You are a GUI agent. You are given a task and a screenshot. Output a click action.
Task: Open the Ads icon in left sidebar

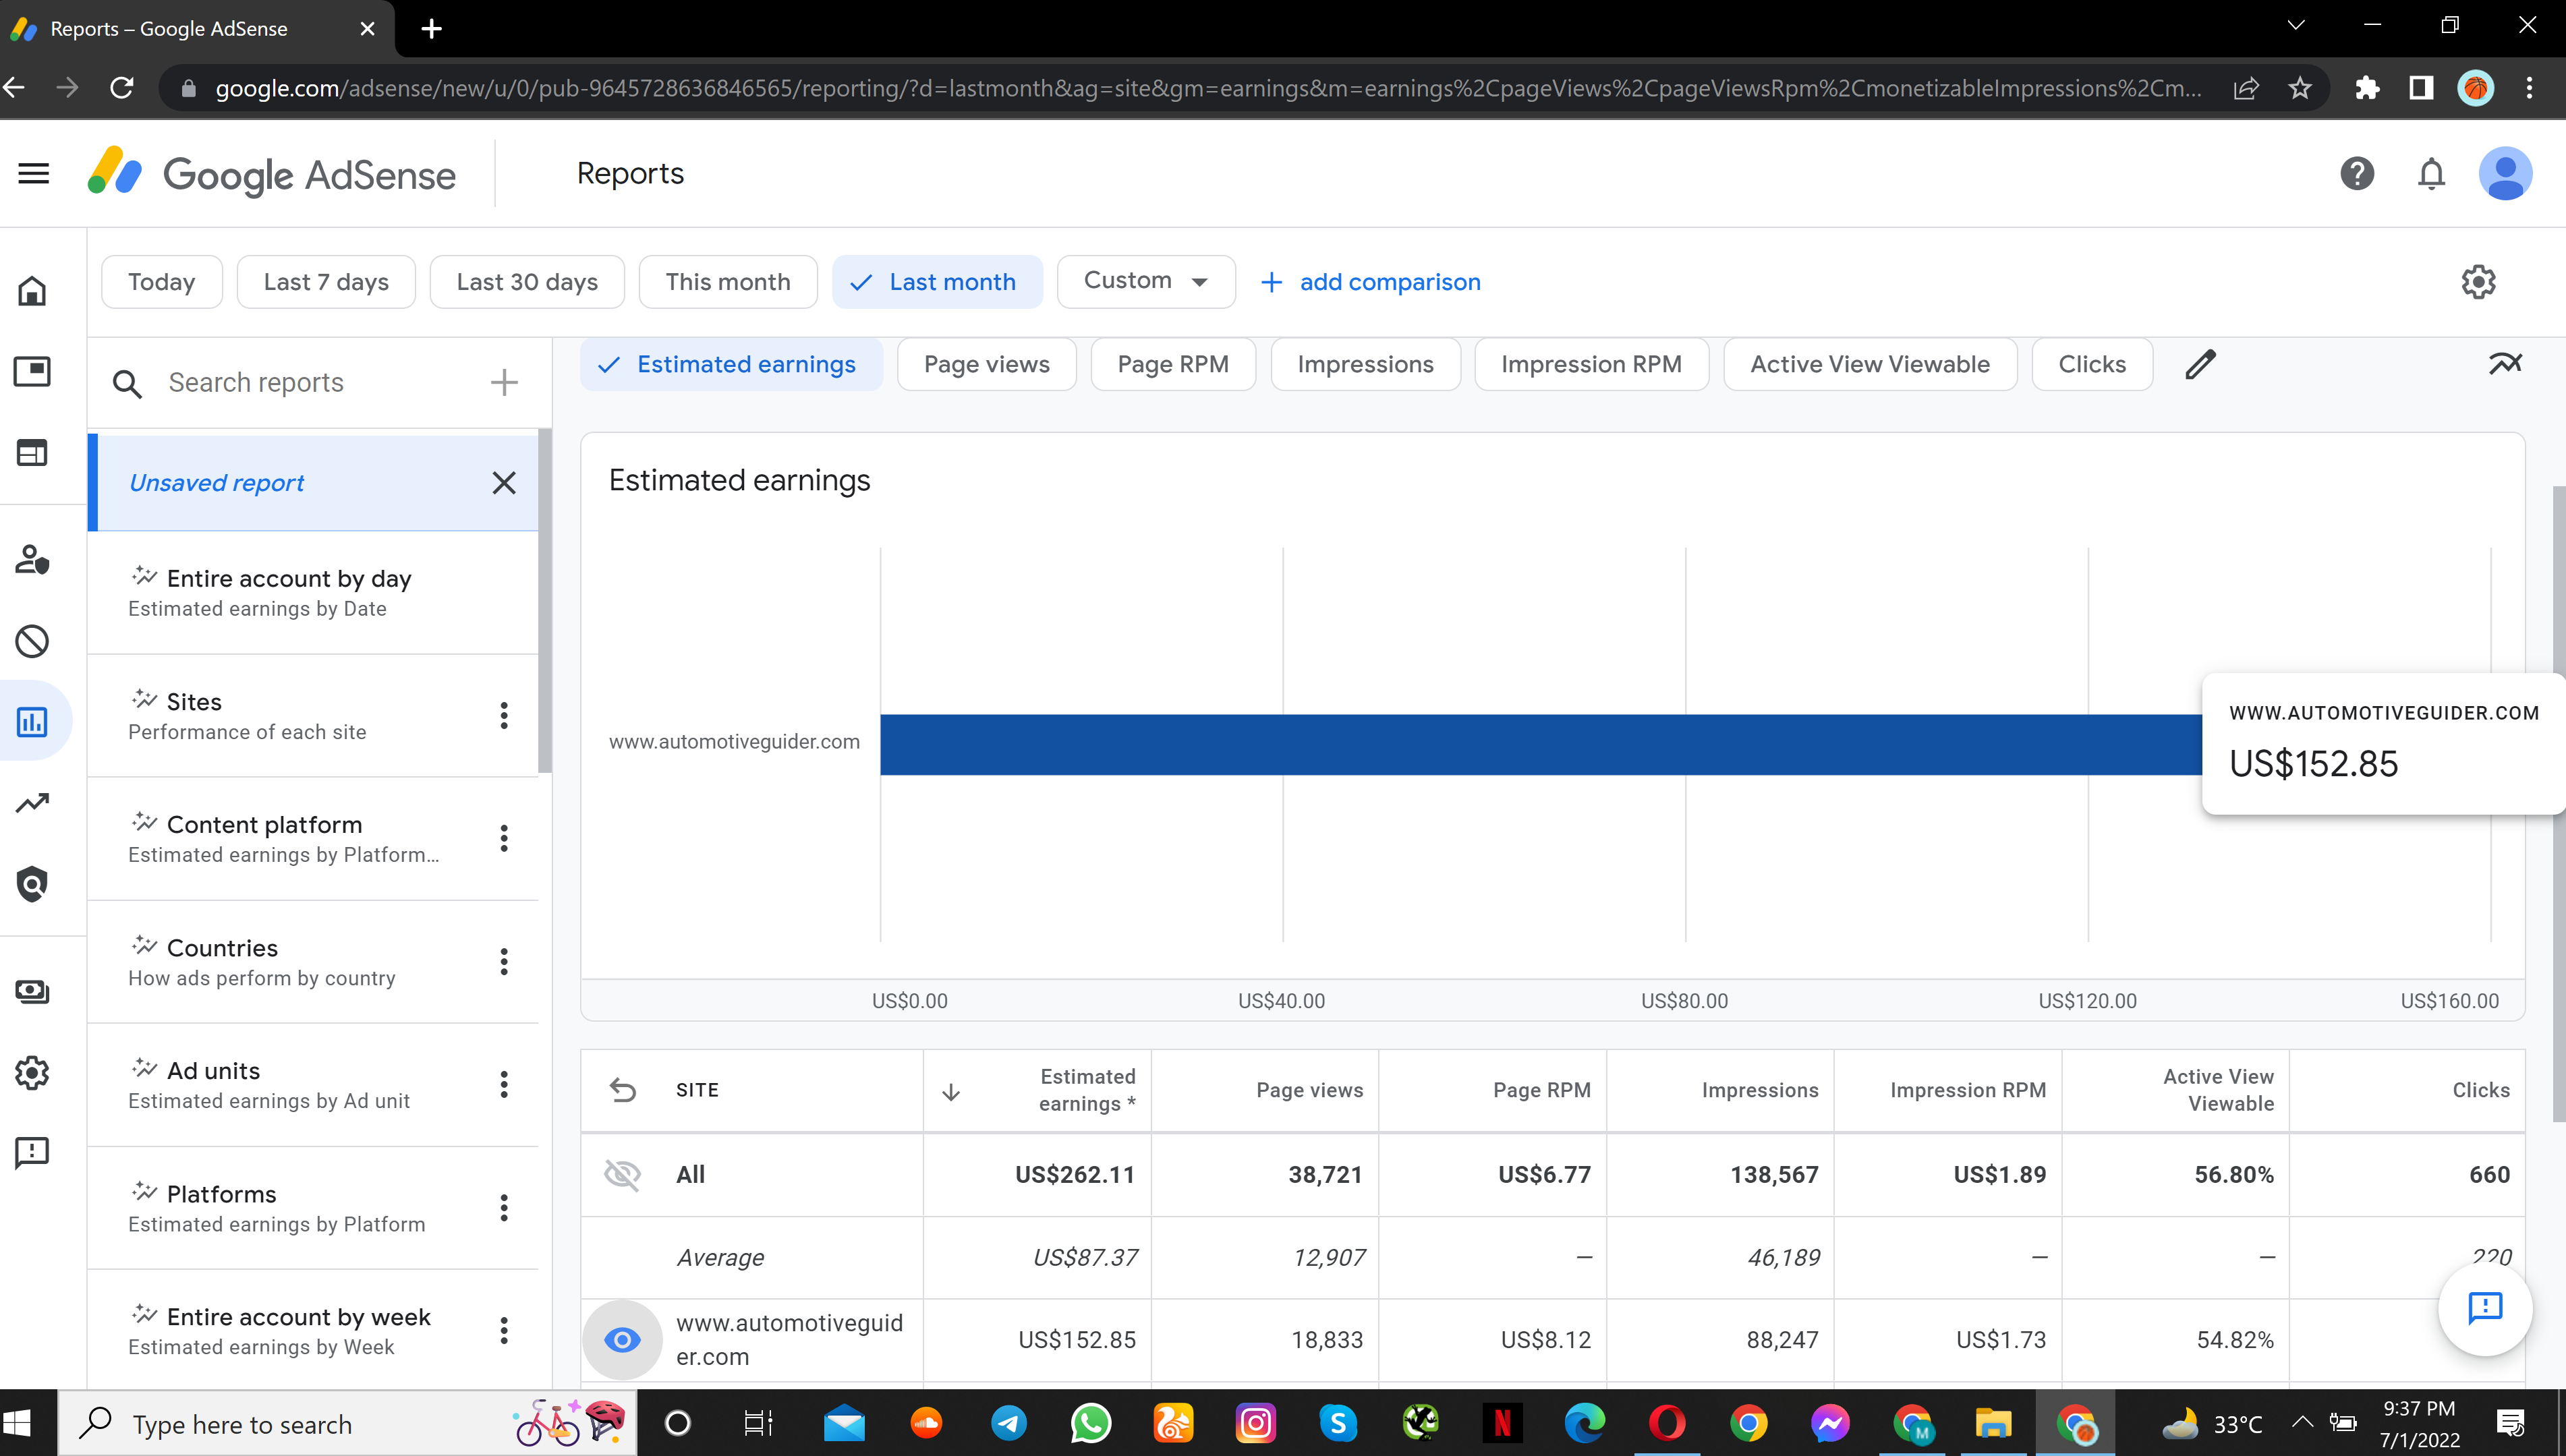(32, 372)
